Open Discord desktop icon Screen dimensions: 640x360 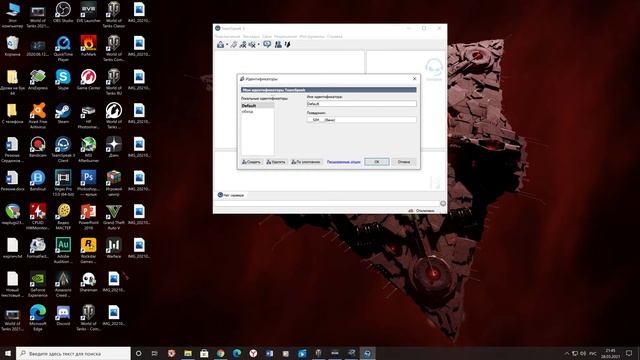pyautogui.click(x=63, y=316)
